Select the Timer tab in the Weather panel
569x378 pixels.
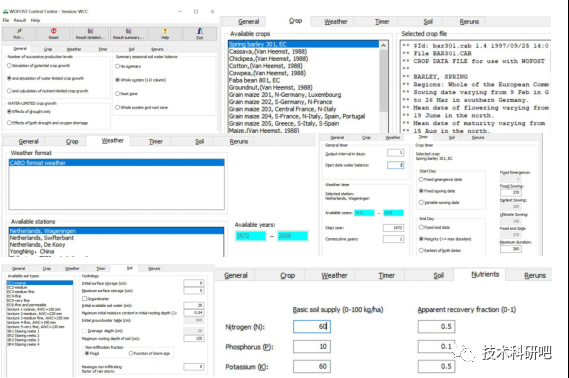tap(156, 141)
